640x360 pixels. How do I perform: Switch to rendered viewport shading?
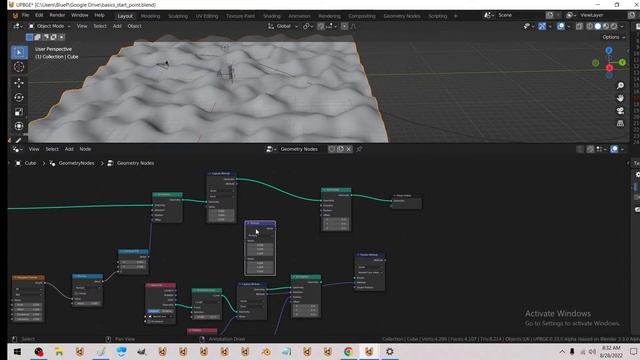[613, 26]
